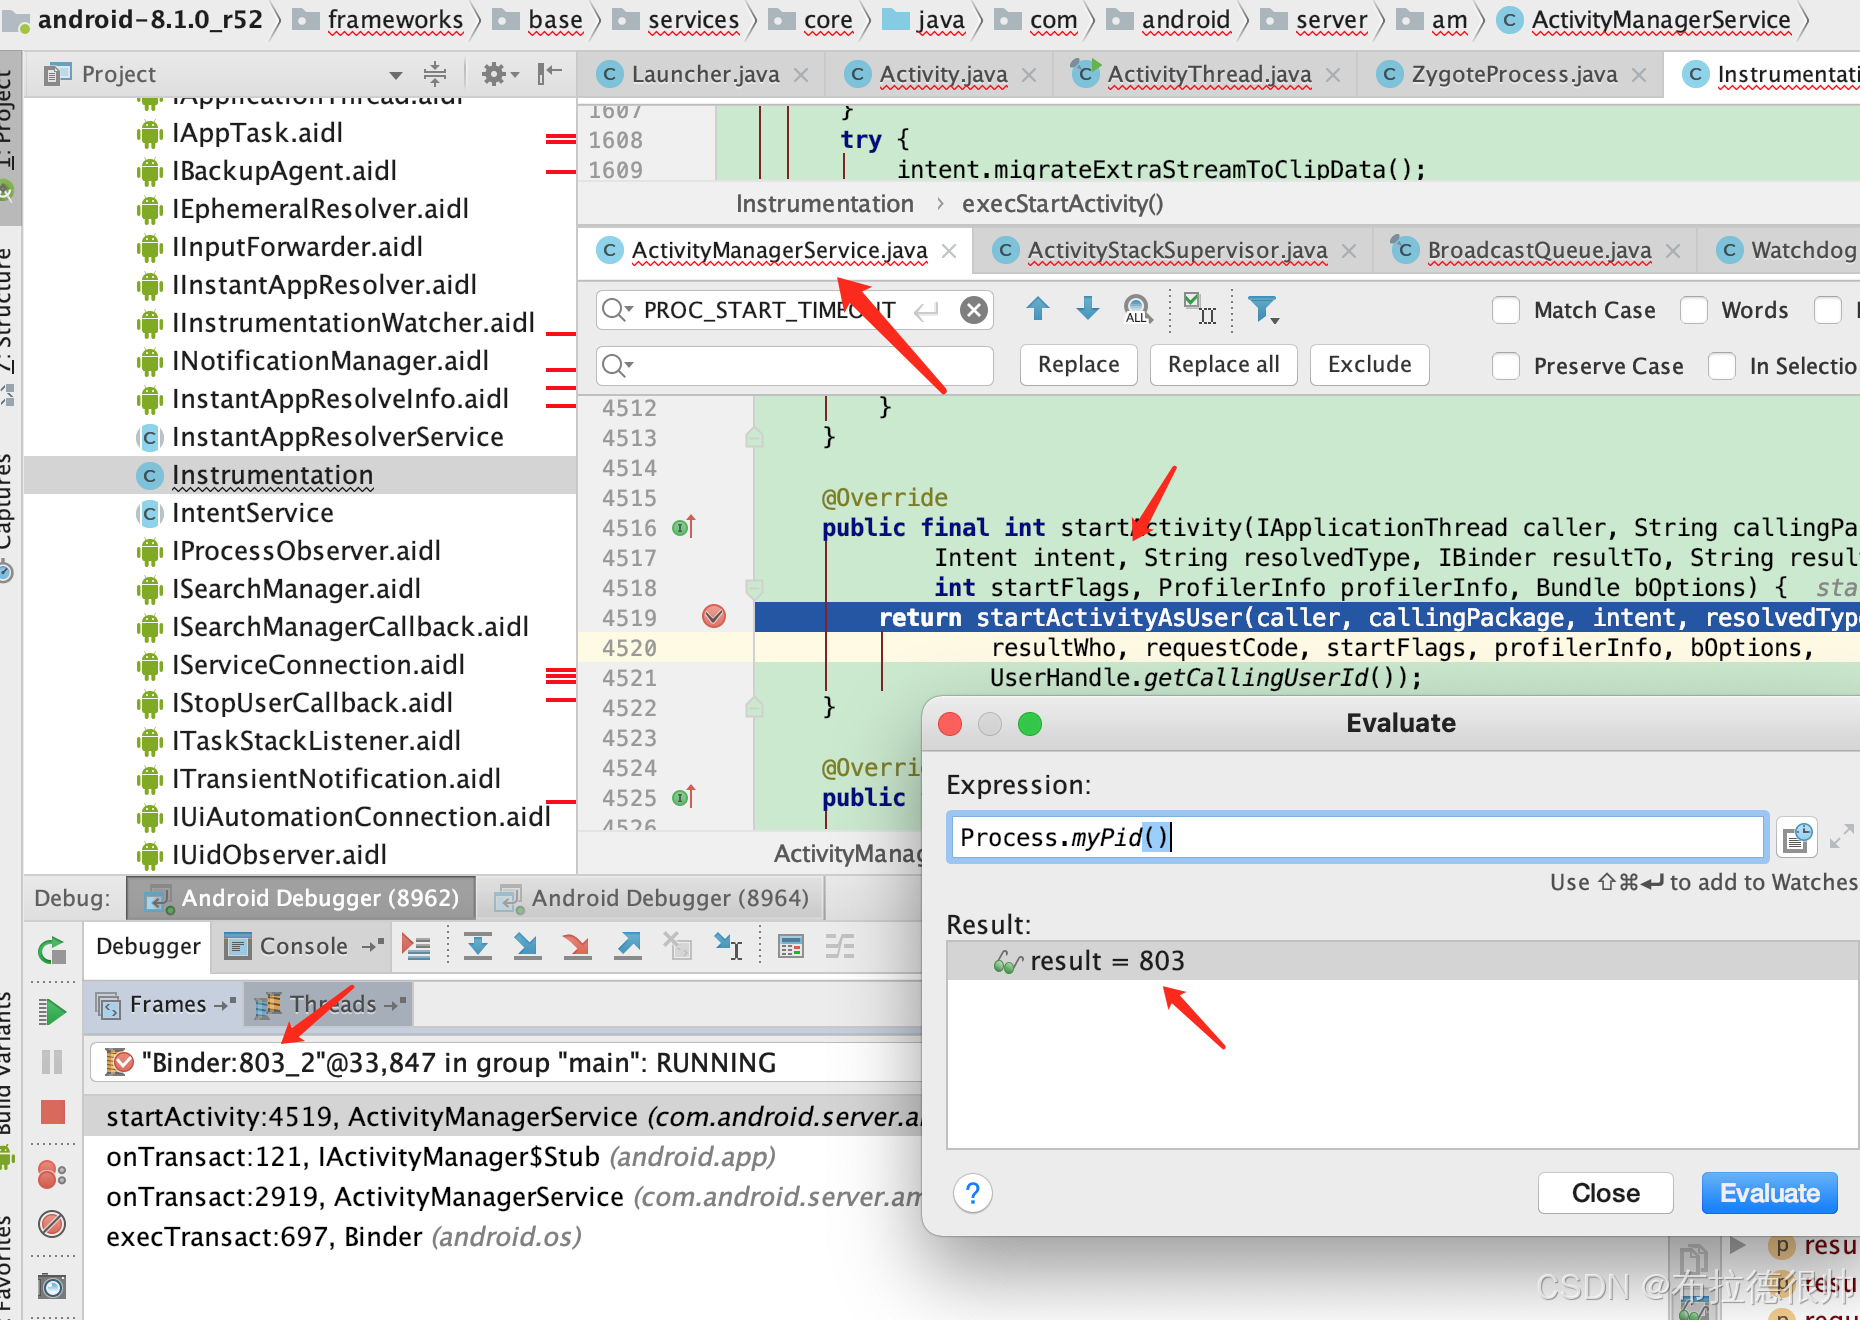
Task: Step over the current line
Action: [478, 946]
